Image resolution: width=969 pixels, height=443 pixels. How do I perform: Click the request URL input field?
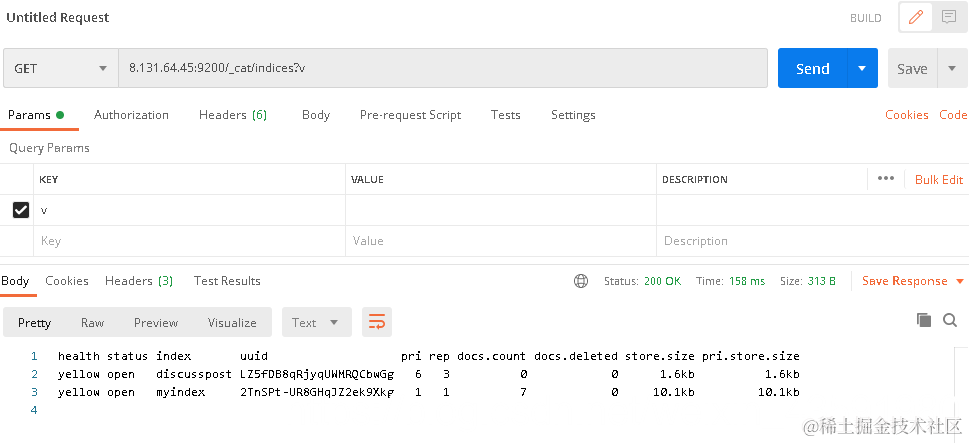442,68
